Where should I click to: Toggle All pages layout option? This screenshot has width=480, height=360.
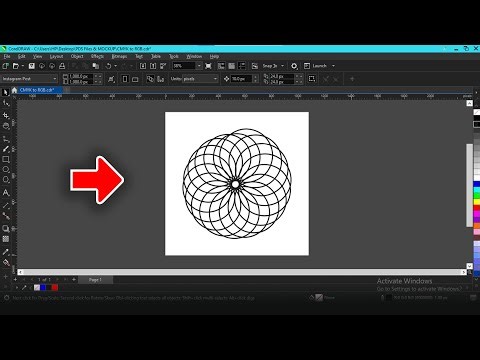point(150,79)
